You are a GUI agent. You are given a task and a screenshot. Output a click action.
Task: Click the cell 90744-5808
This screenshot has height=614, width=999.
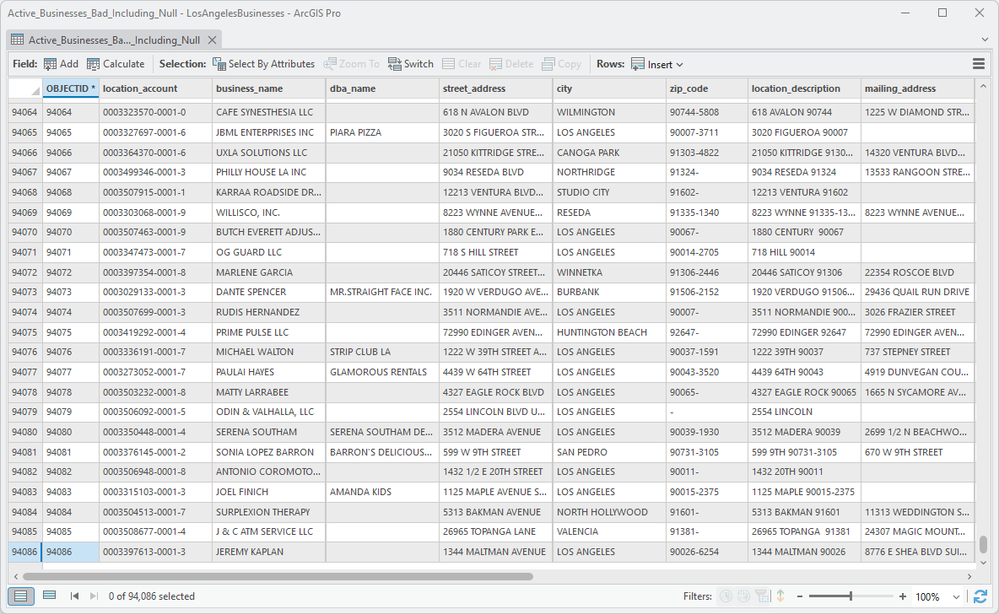(x=707, y=112)
